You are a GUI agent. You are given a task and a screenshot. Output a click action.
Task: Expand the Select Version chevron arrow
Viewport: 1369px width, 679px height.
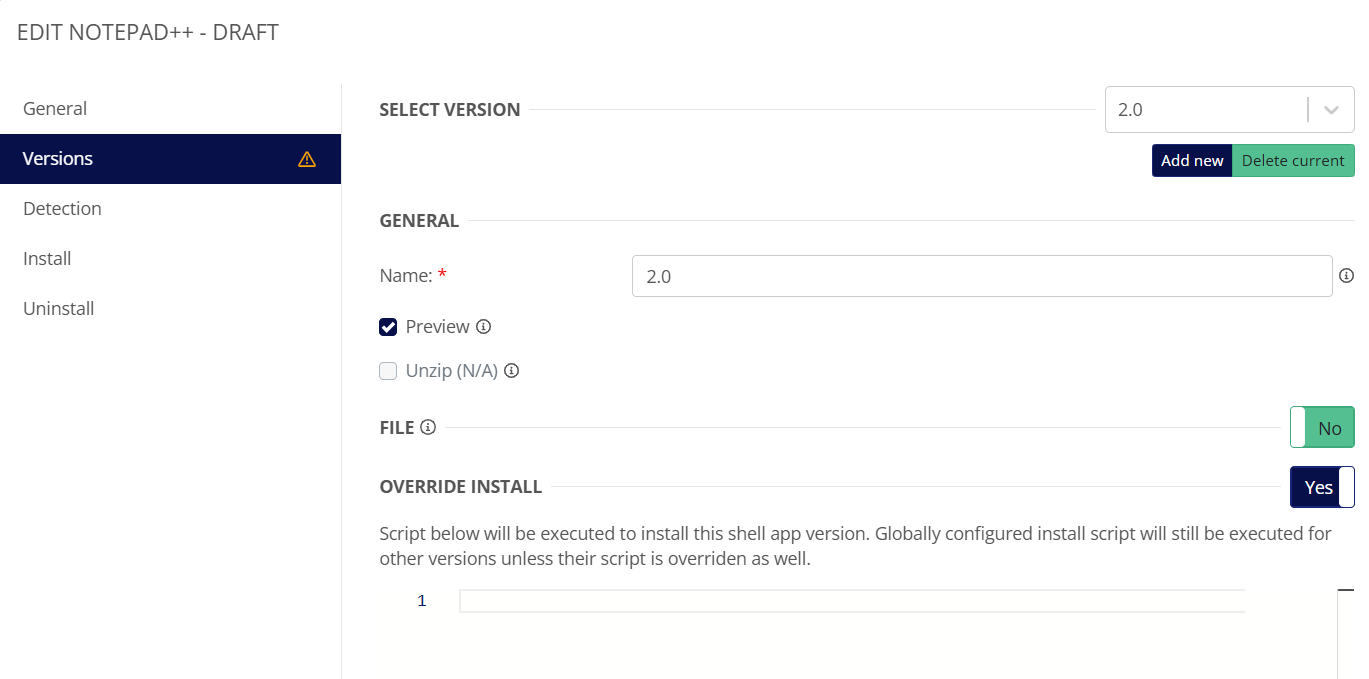point(1331,110)
